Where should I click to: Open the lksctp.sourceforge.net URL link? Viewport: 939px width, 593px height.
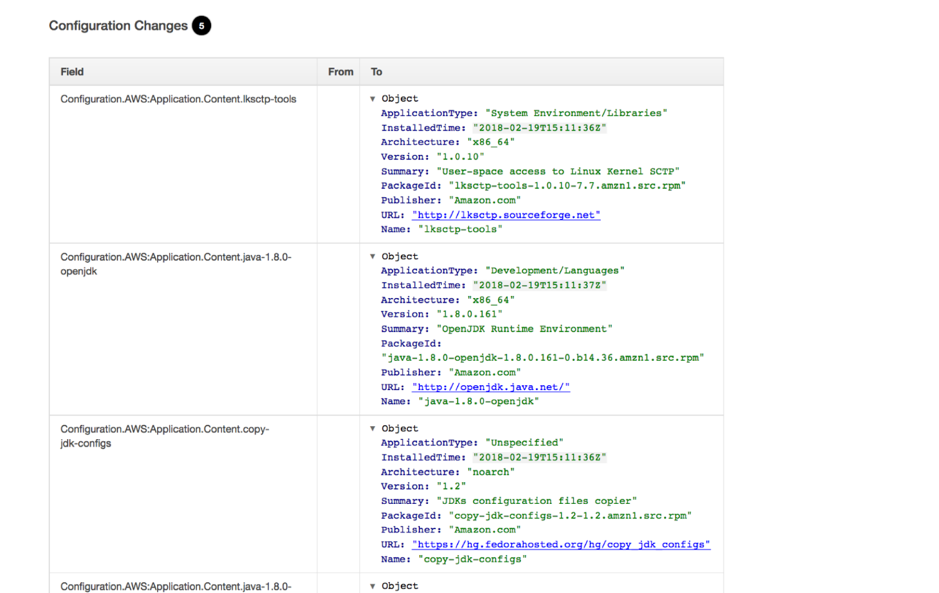tap(505, 215)
